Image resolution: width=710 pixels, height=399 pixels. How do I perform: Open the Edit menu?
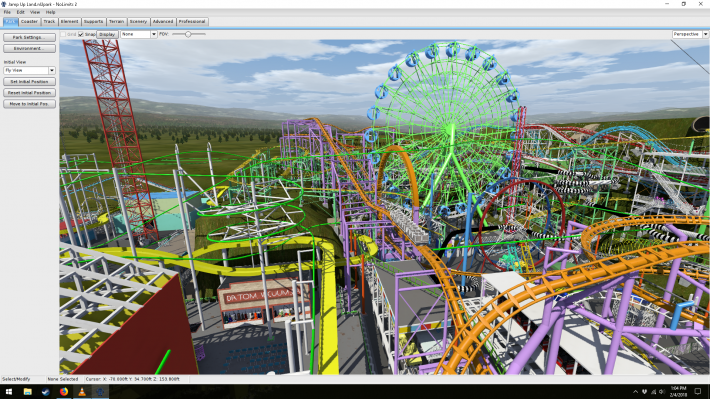pos(21,12)
